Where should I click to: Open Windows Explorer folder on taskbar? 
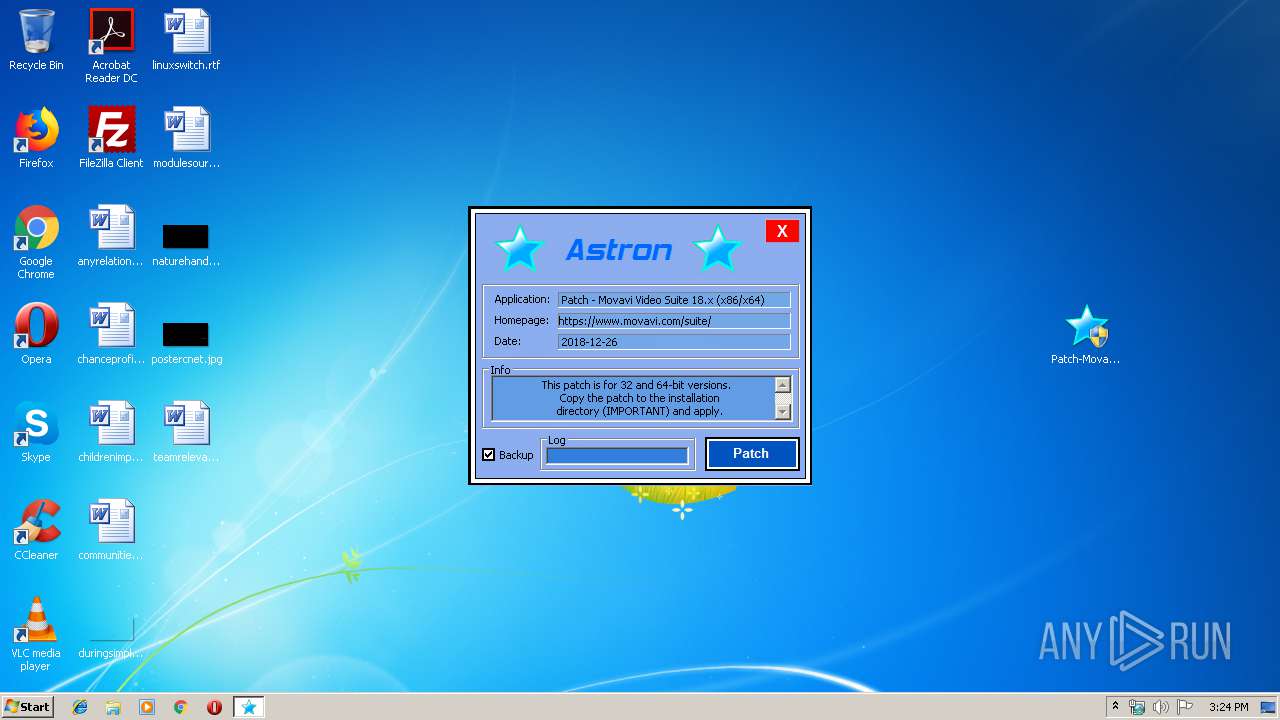click(113, 707)
